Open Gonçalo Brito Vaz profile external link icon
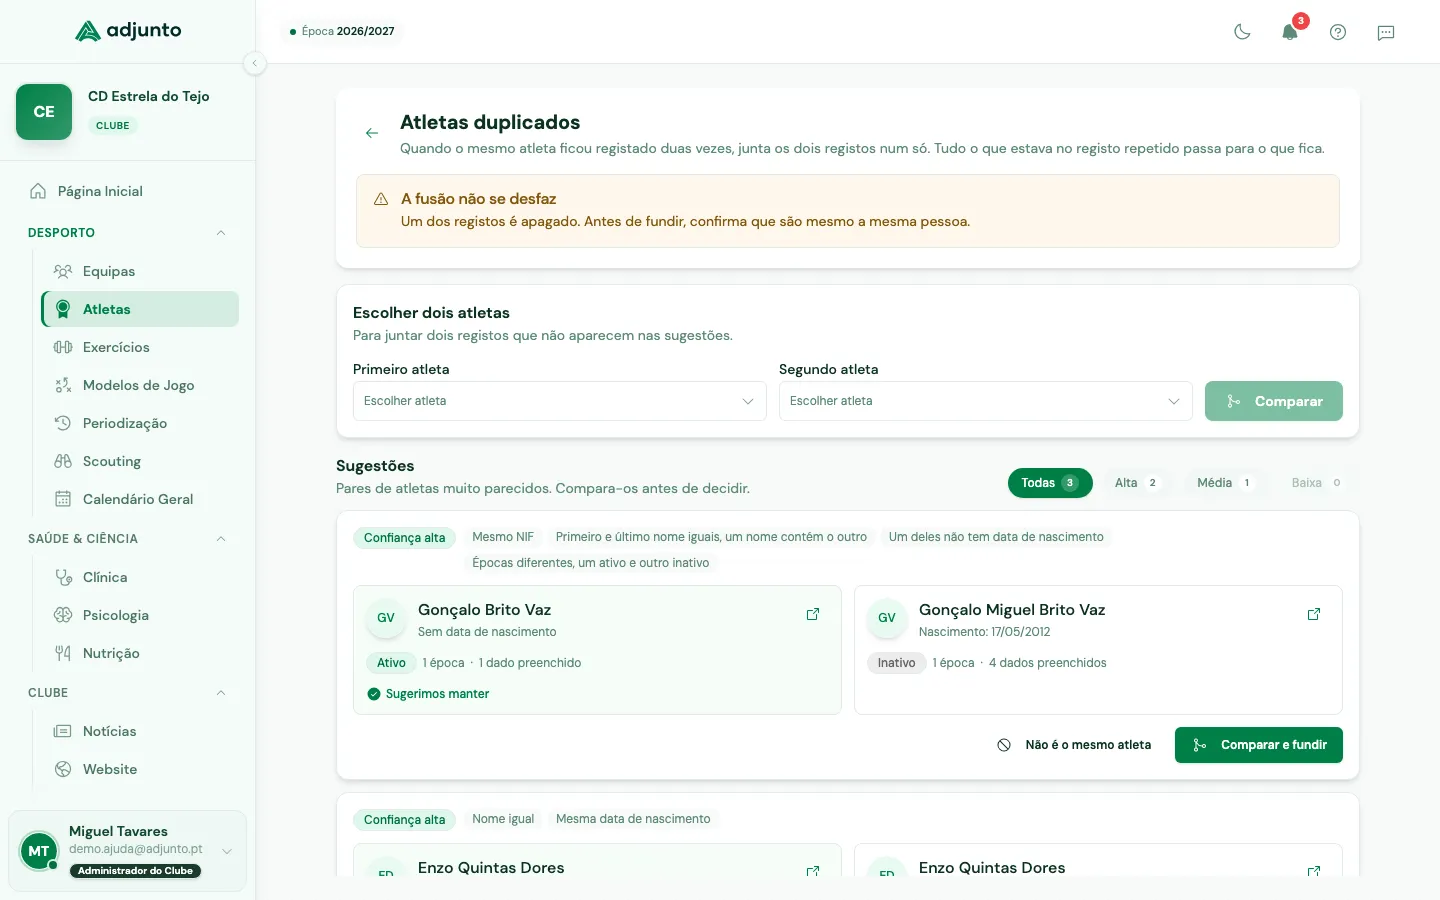 [x=813, y=614]
